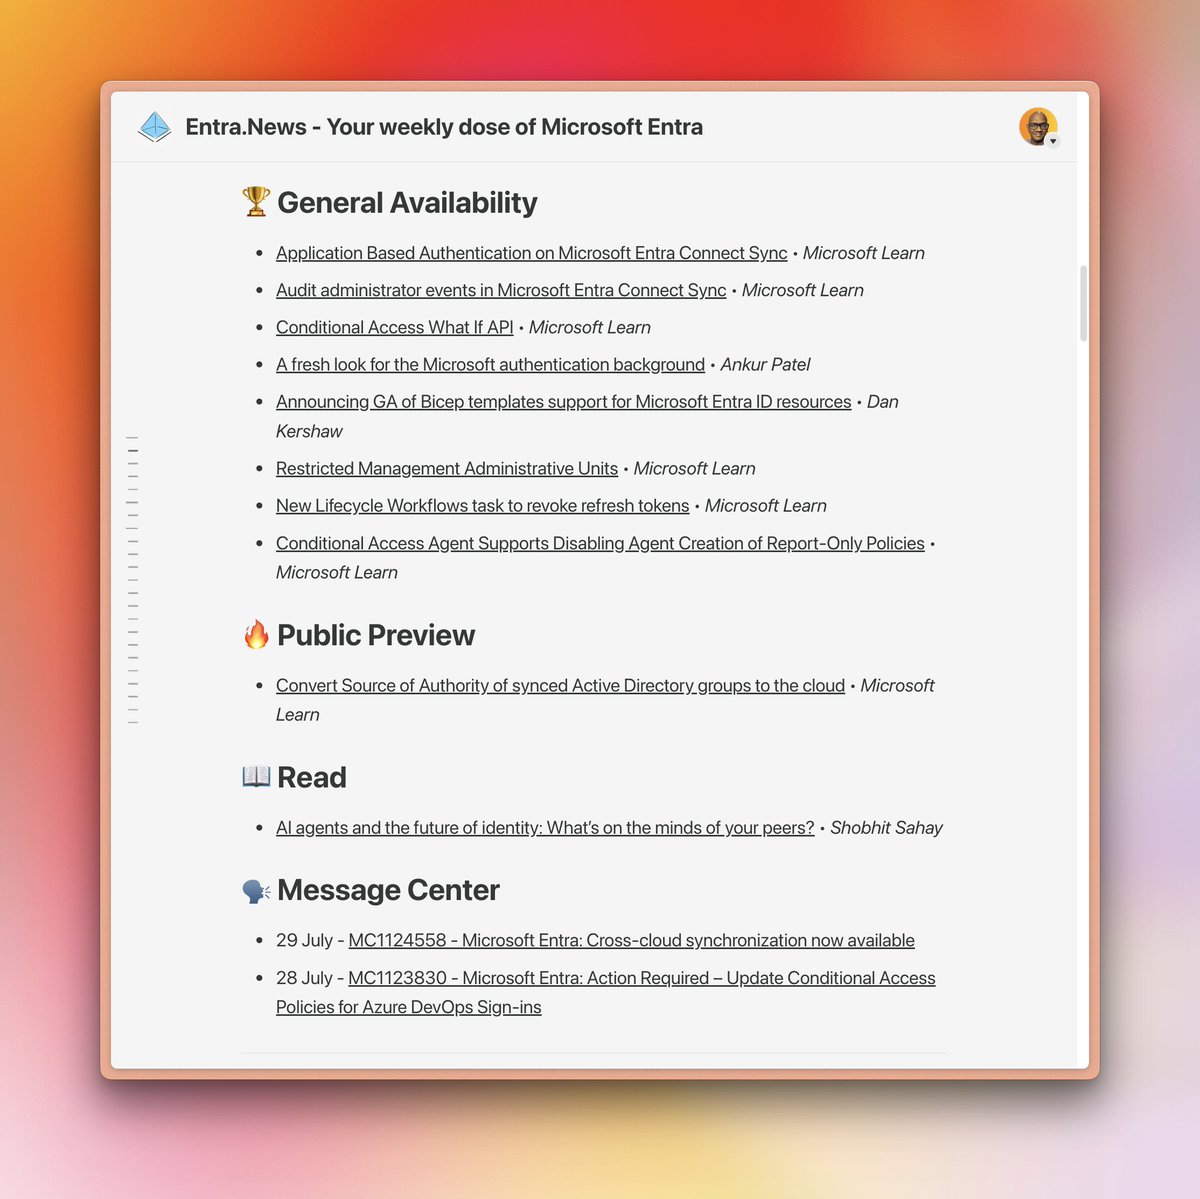This screenshot has width=1200, height=1199.
Task: Open New Lifecycle Workflows task to revoke refresh tokens link
Action: click(482, 505)
